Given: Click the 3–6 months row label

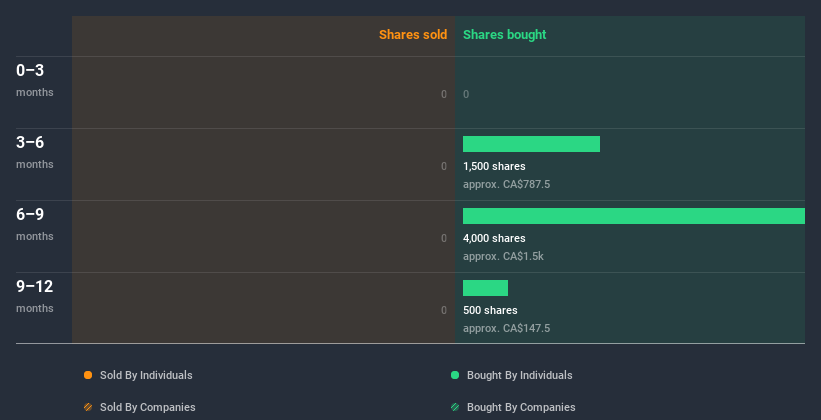Looking at the screenshot, I should point(35,152).
